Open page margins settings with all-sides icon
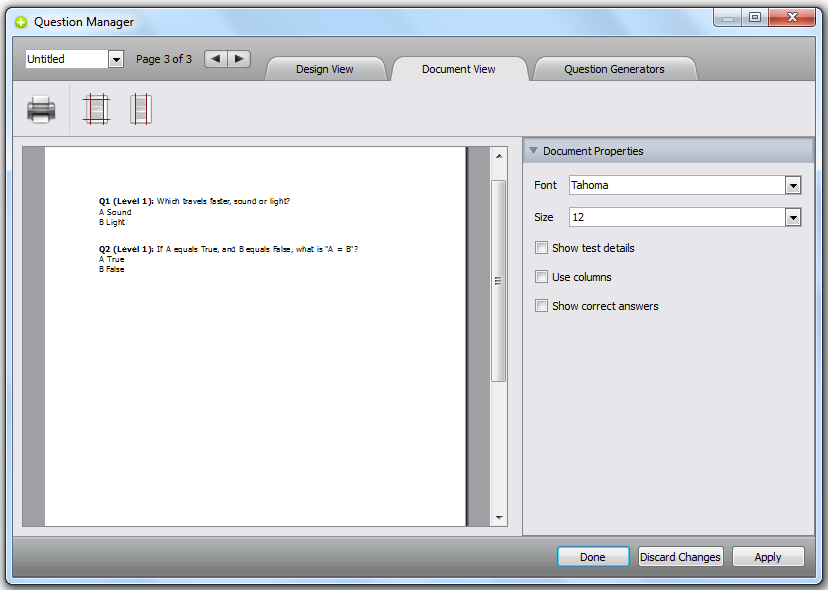The image size is (828, 590). tap(95, 109)
